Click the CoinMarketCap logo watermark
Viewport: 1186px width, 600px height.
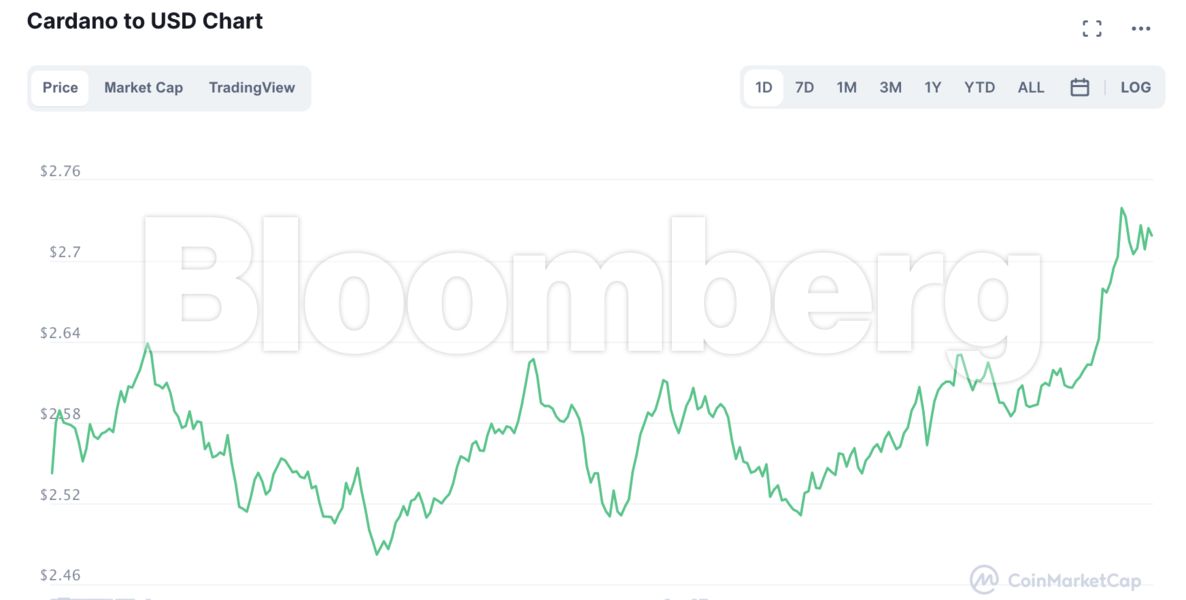pyautogui.click(x=1056, y=579)
